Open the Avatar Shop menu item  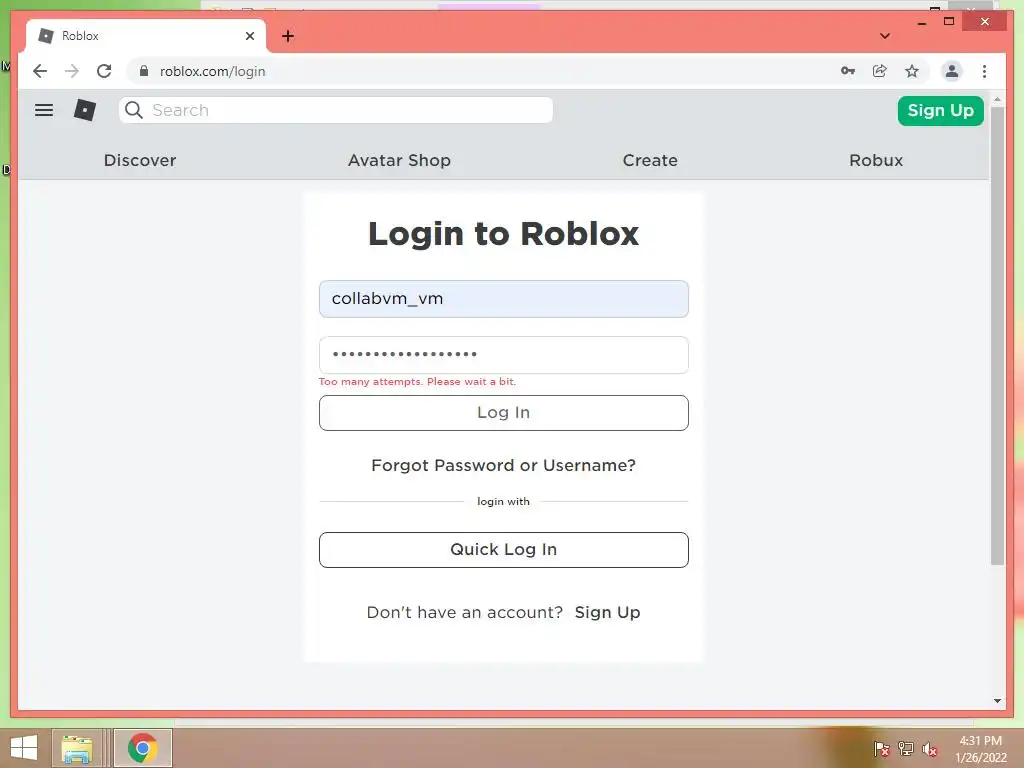tap(399, 160)
